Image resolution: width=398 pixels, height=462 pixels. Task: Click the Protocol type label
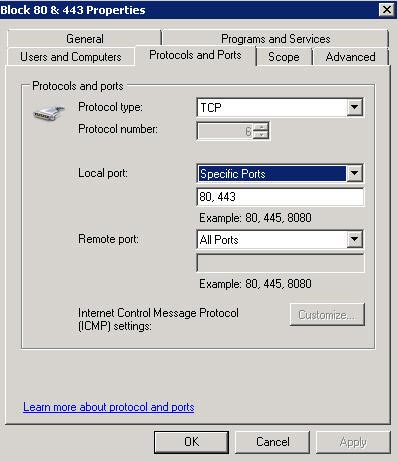110,107
